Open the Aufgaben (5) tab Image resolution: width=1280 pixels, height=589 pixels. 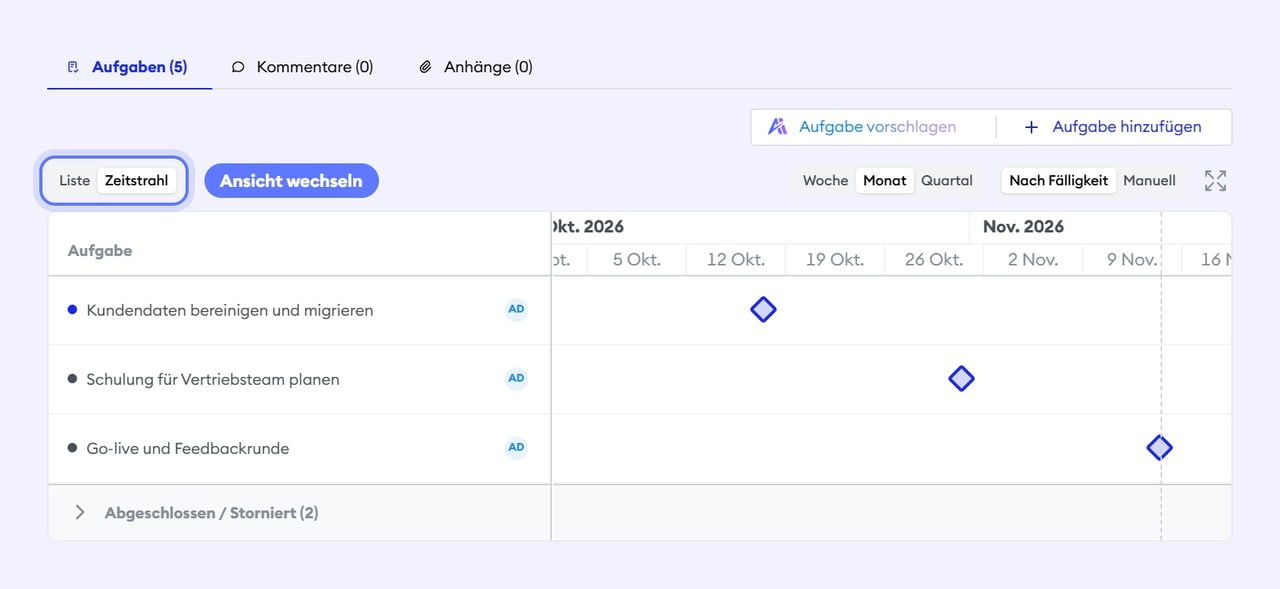point(129,67)
